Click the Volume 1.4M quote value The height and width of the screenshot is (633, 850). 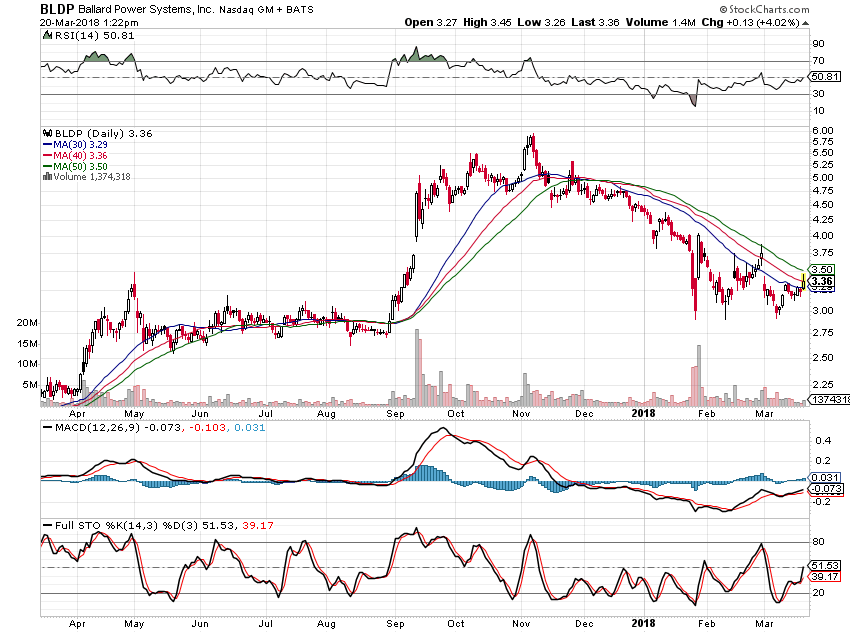(x=660, y=22)
